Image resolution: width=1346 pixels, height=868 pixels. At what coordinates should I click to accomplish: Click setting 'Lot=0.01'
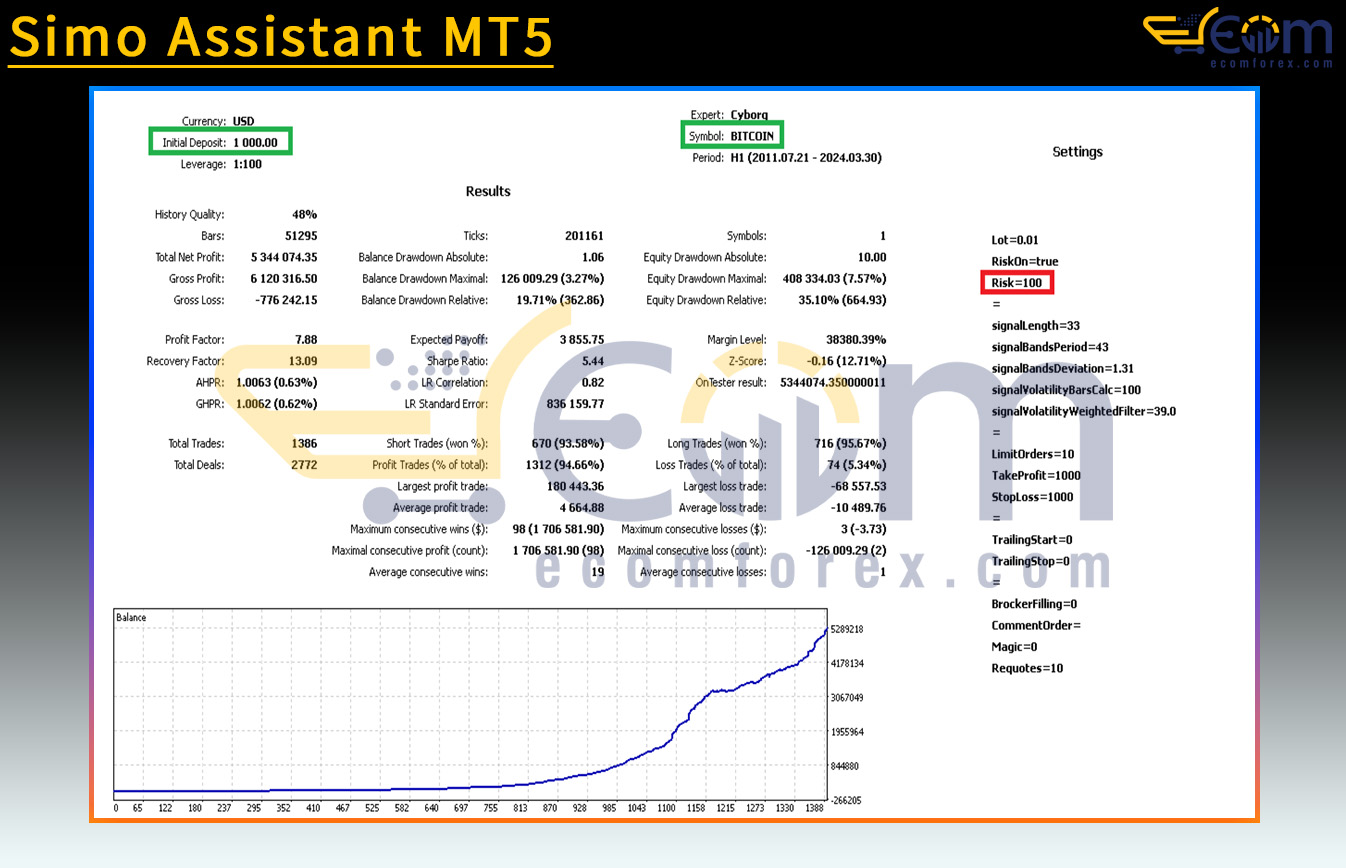click(x=1015, y=240)
